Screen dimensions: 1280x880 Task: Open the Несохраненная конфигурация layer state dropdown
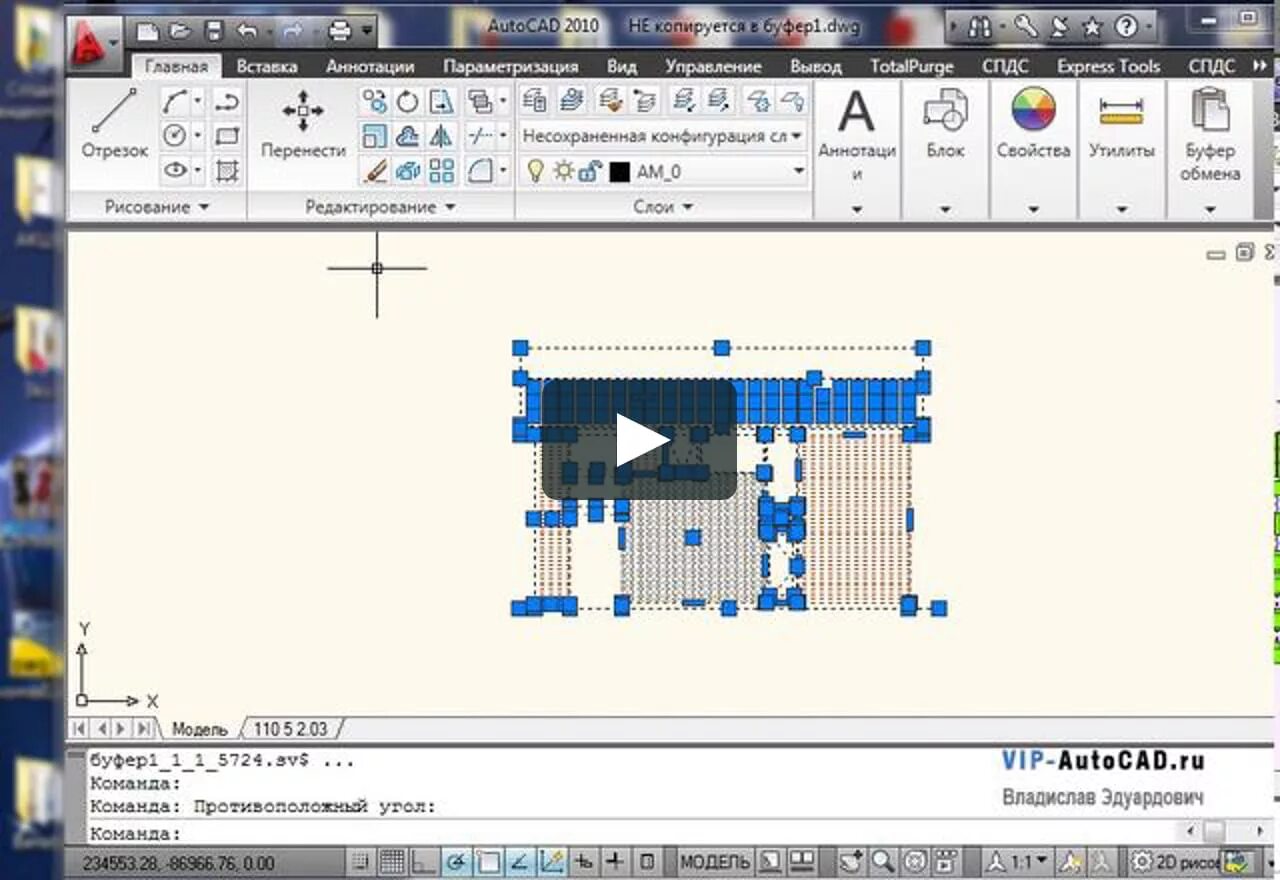pos(664,136)
